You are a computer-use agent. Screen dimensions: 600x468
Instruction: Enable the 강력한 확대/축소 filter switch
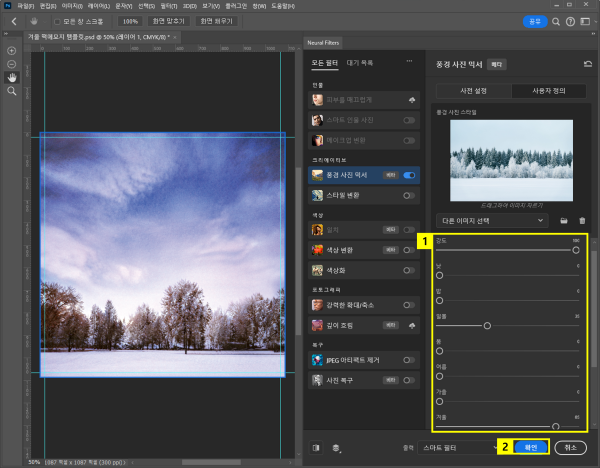pos(409,305)
